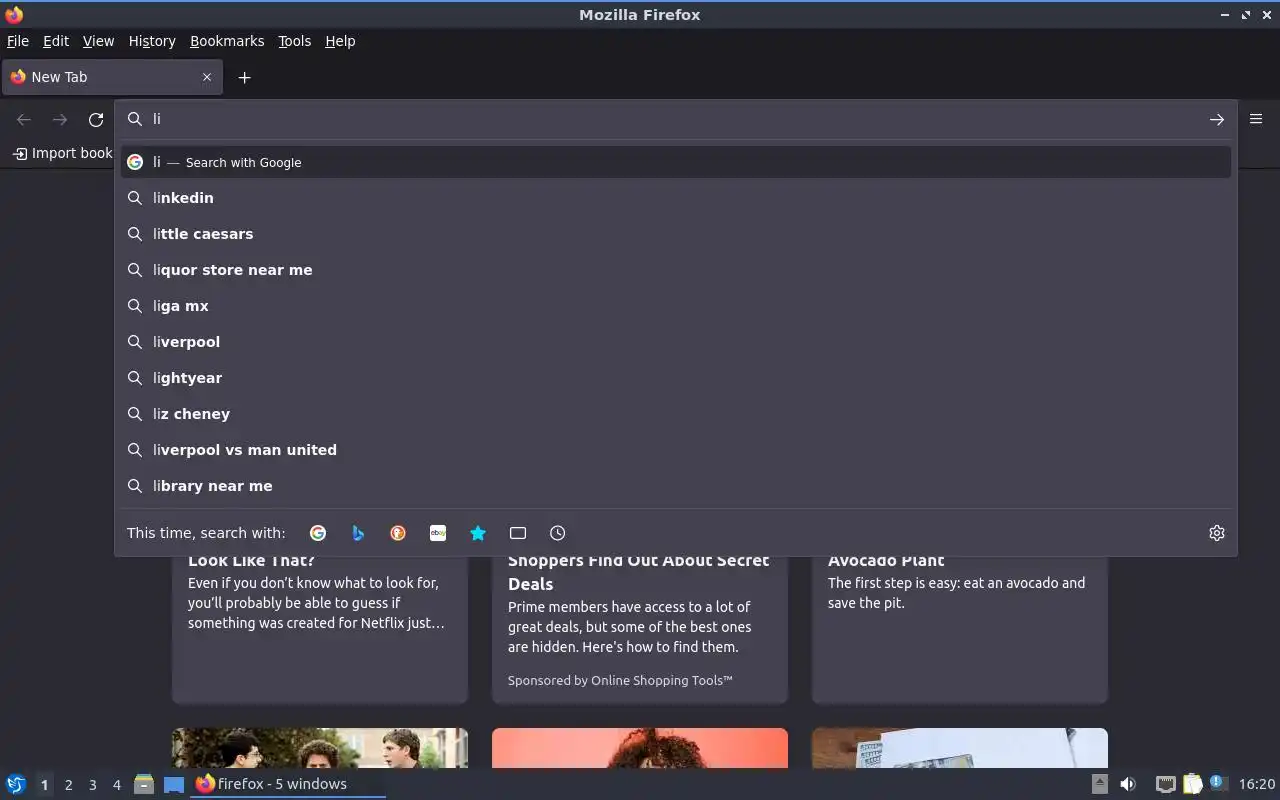
Task: Choose eBay one-off search engine
Action: 438,533
